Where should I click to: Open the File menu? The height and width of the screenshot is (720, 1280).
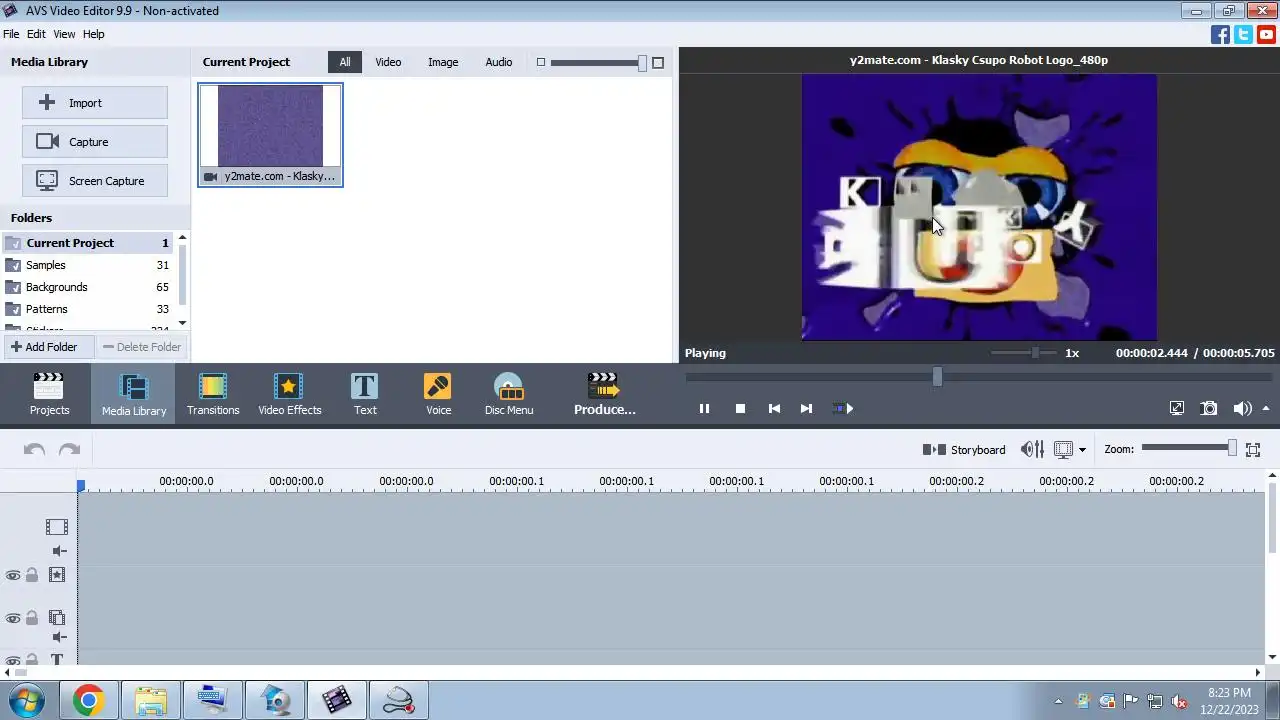pyautogui.click(x=11, y=34)
